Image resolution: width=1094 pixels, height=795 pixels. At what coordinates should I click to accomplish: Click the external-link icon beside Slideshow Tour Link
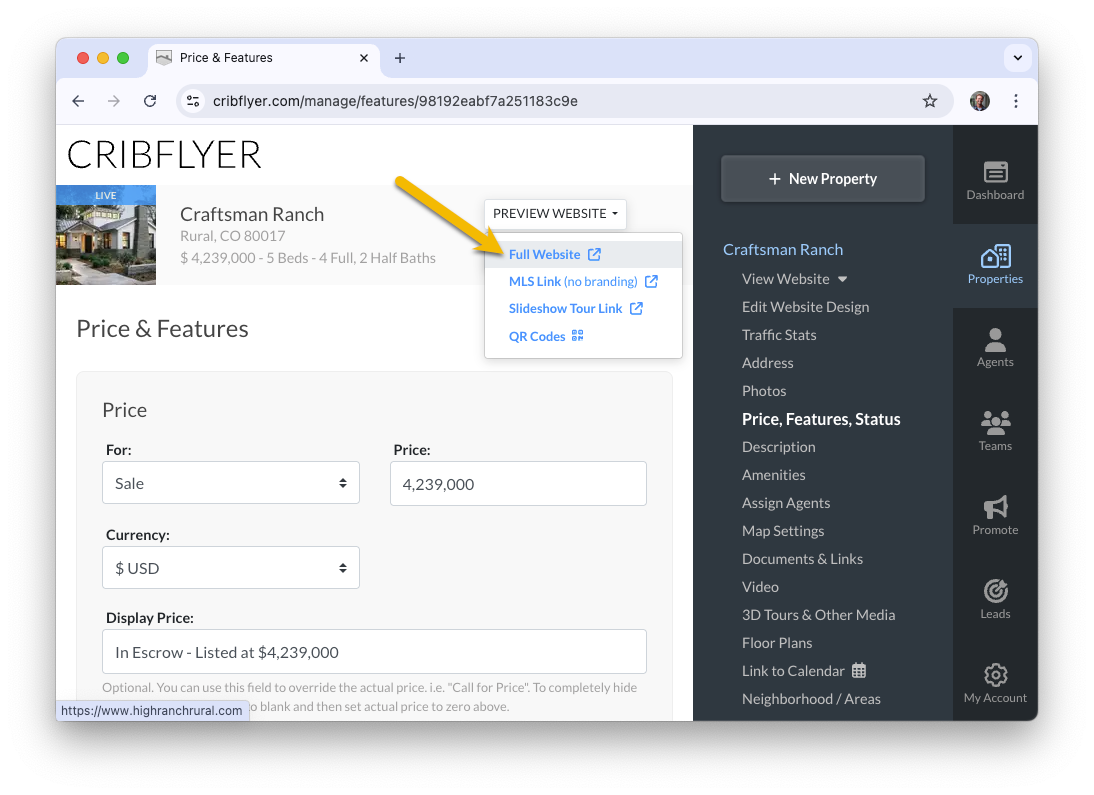point(636,309)
